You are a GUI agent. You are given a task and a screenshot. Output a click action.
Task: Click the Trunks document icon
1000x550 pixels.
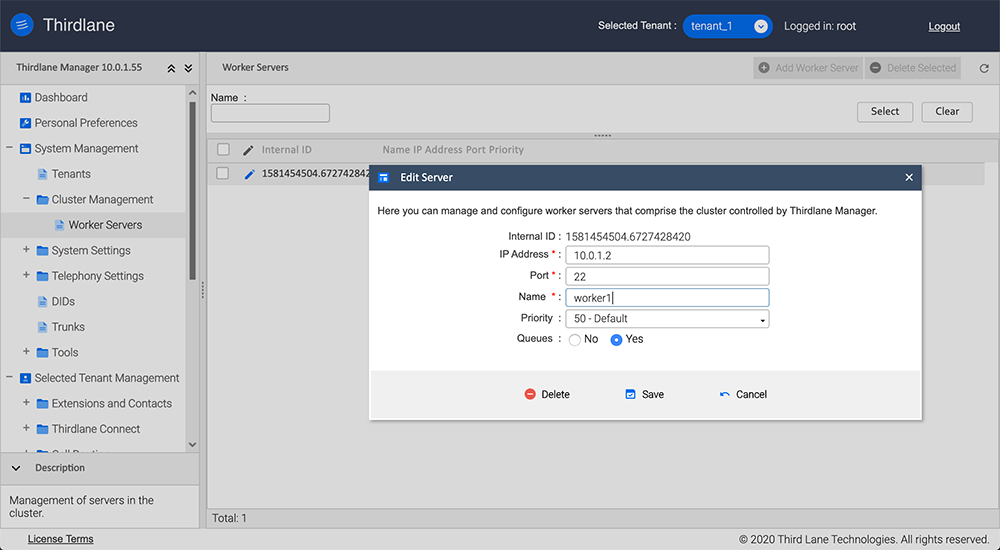click(42, 327)
